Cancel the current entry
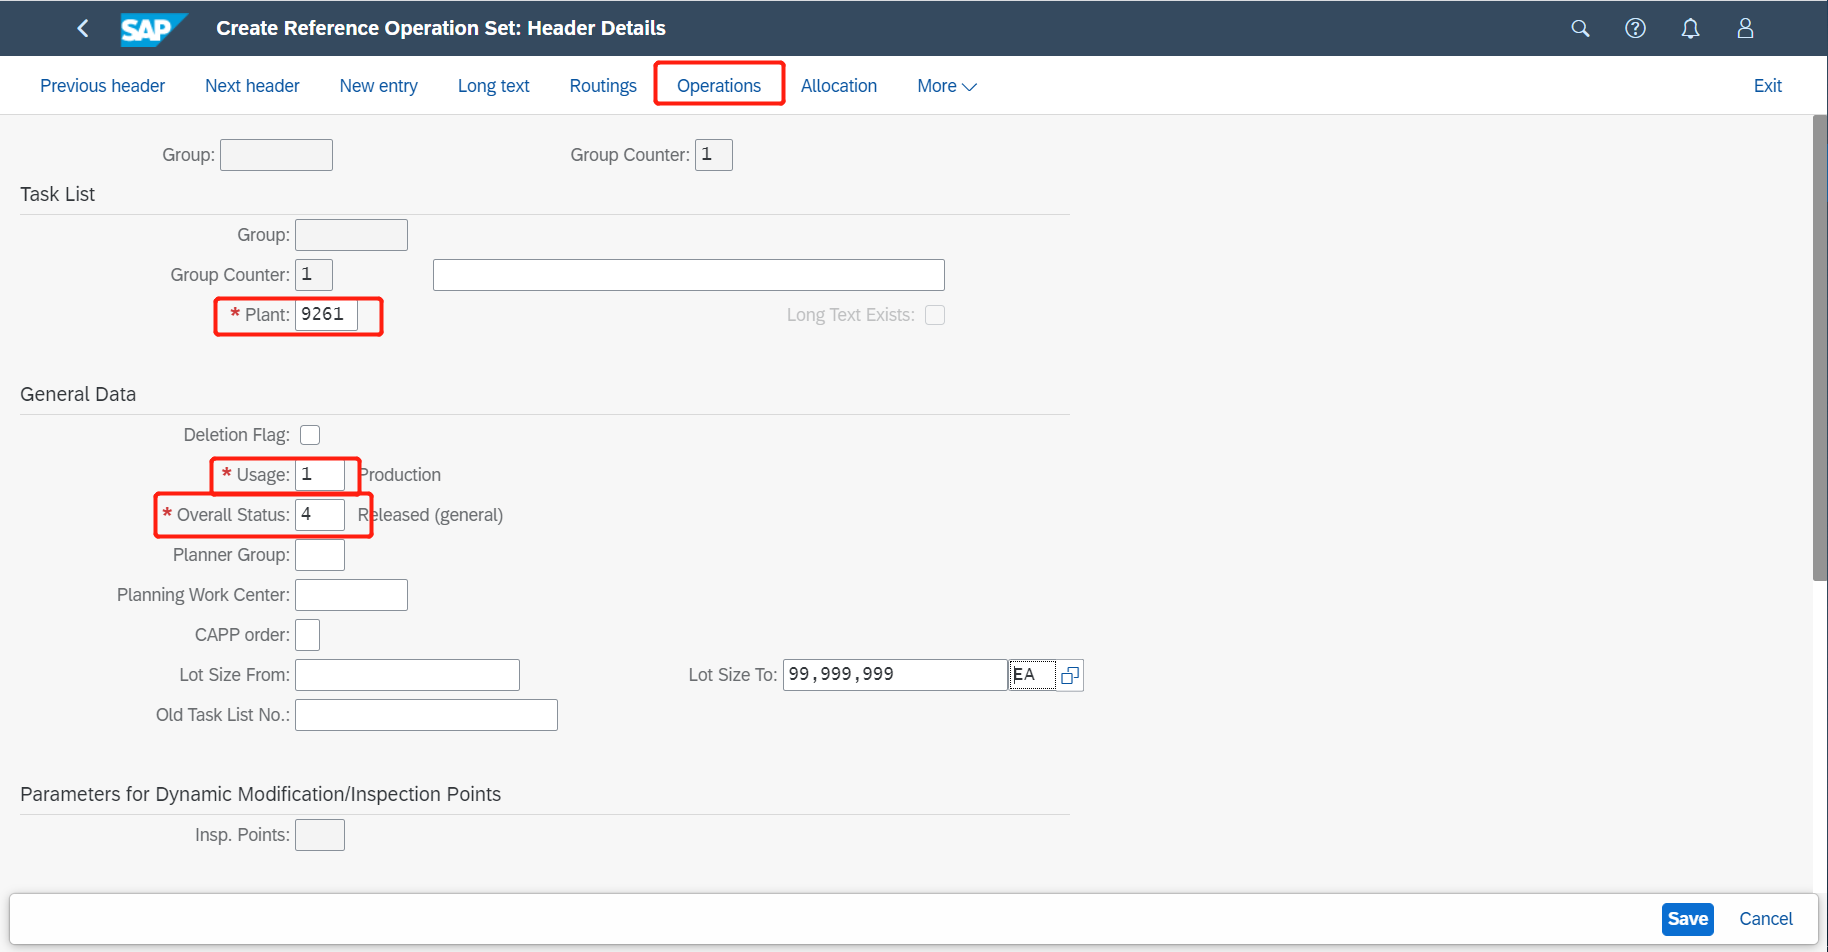 point(1765,918)
